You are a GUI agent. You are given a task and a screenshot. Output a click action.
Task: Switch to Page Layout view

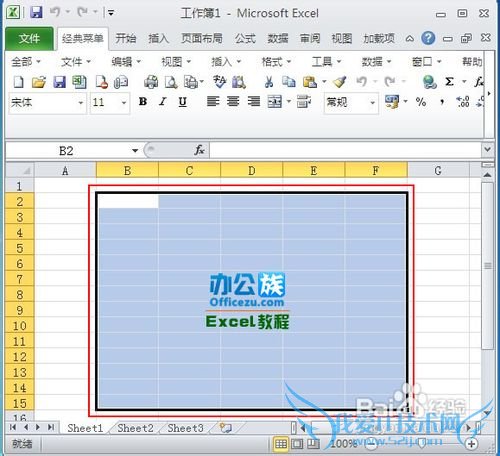[297, 444]
